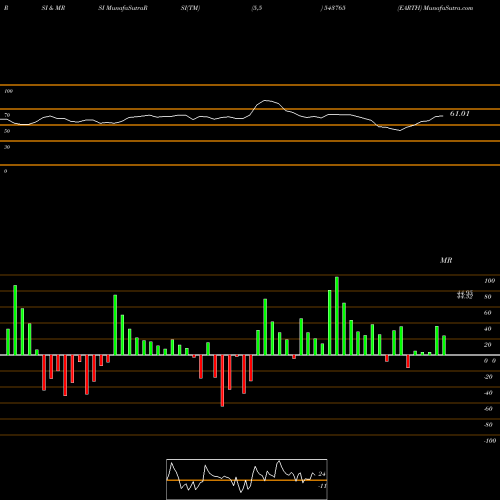Open the mini overview chart thumbnail
500x500 pixels.
coord(247,479)
